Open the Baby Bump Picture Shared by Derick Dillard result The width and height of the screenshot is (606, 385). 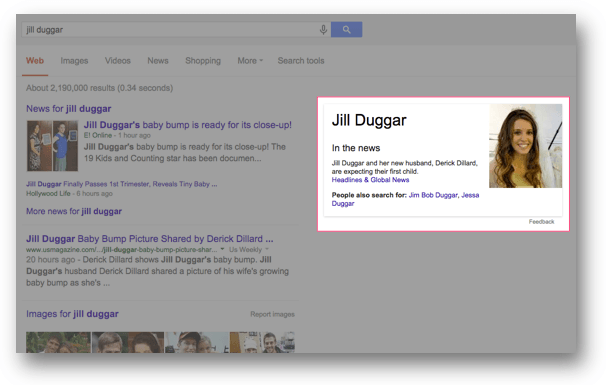click(x=150, y=238)
